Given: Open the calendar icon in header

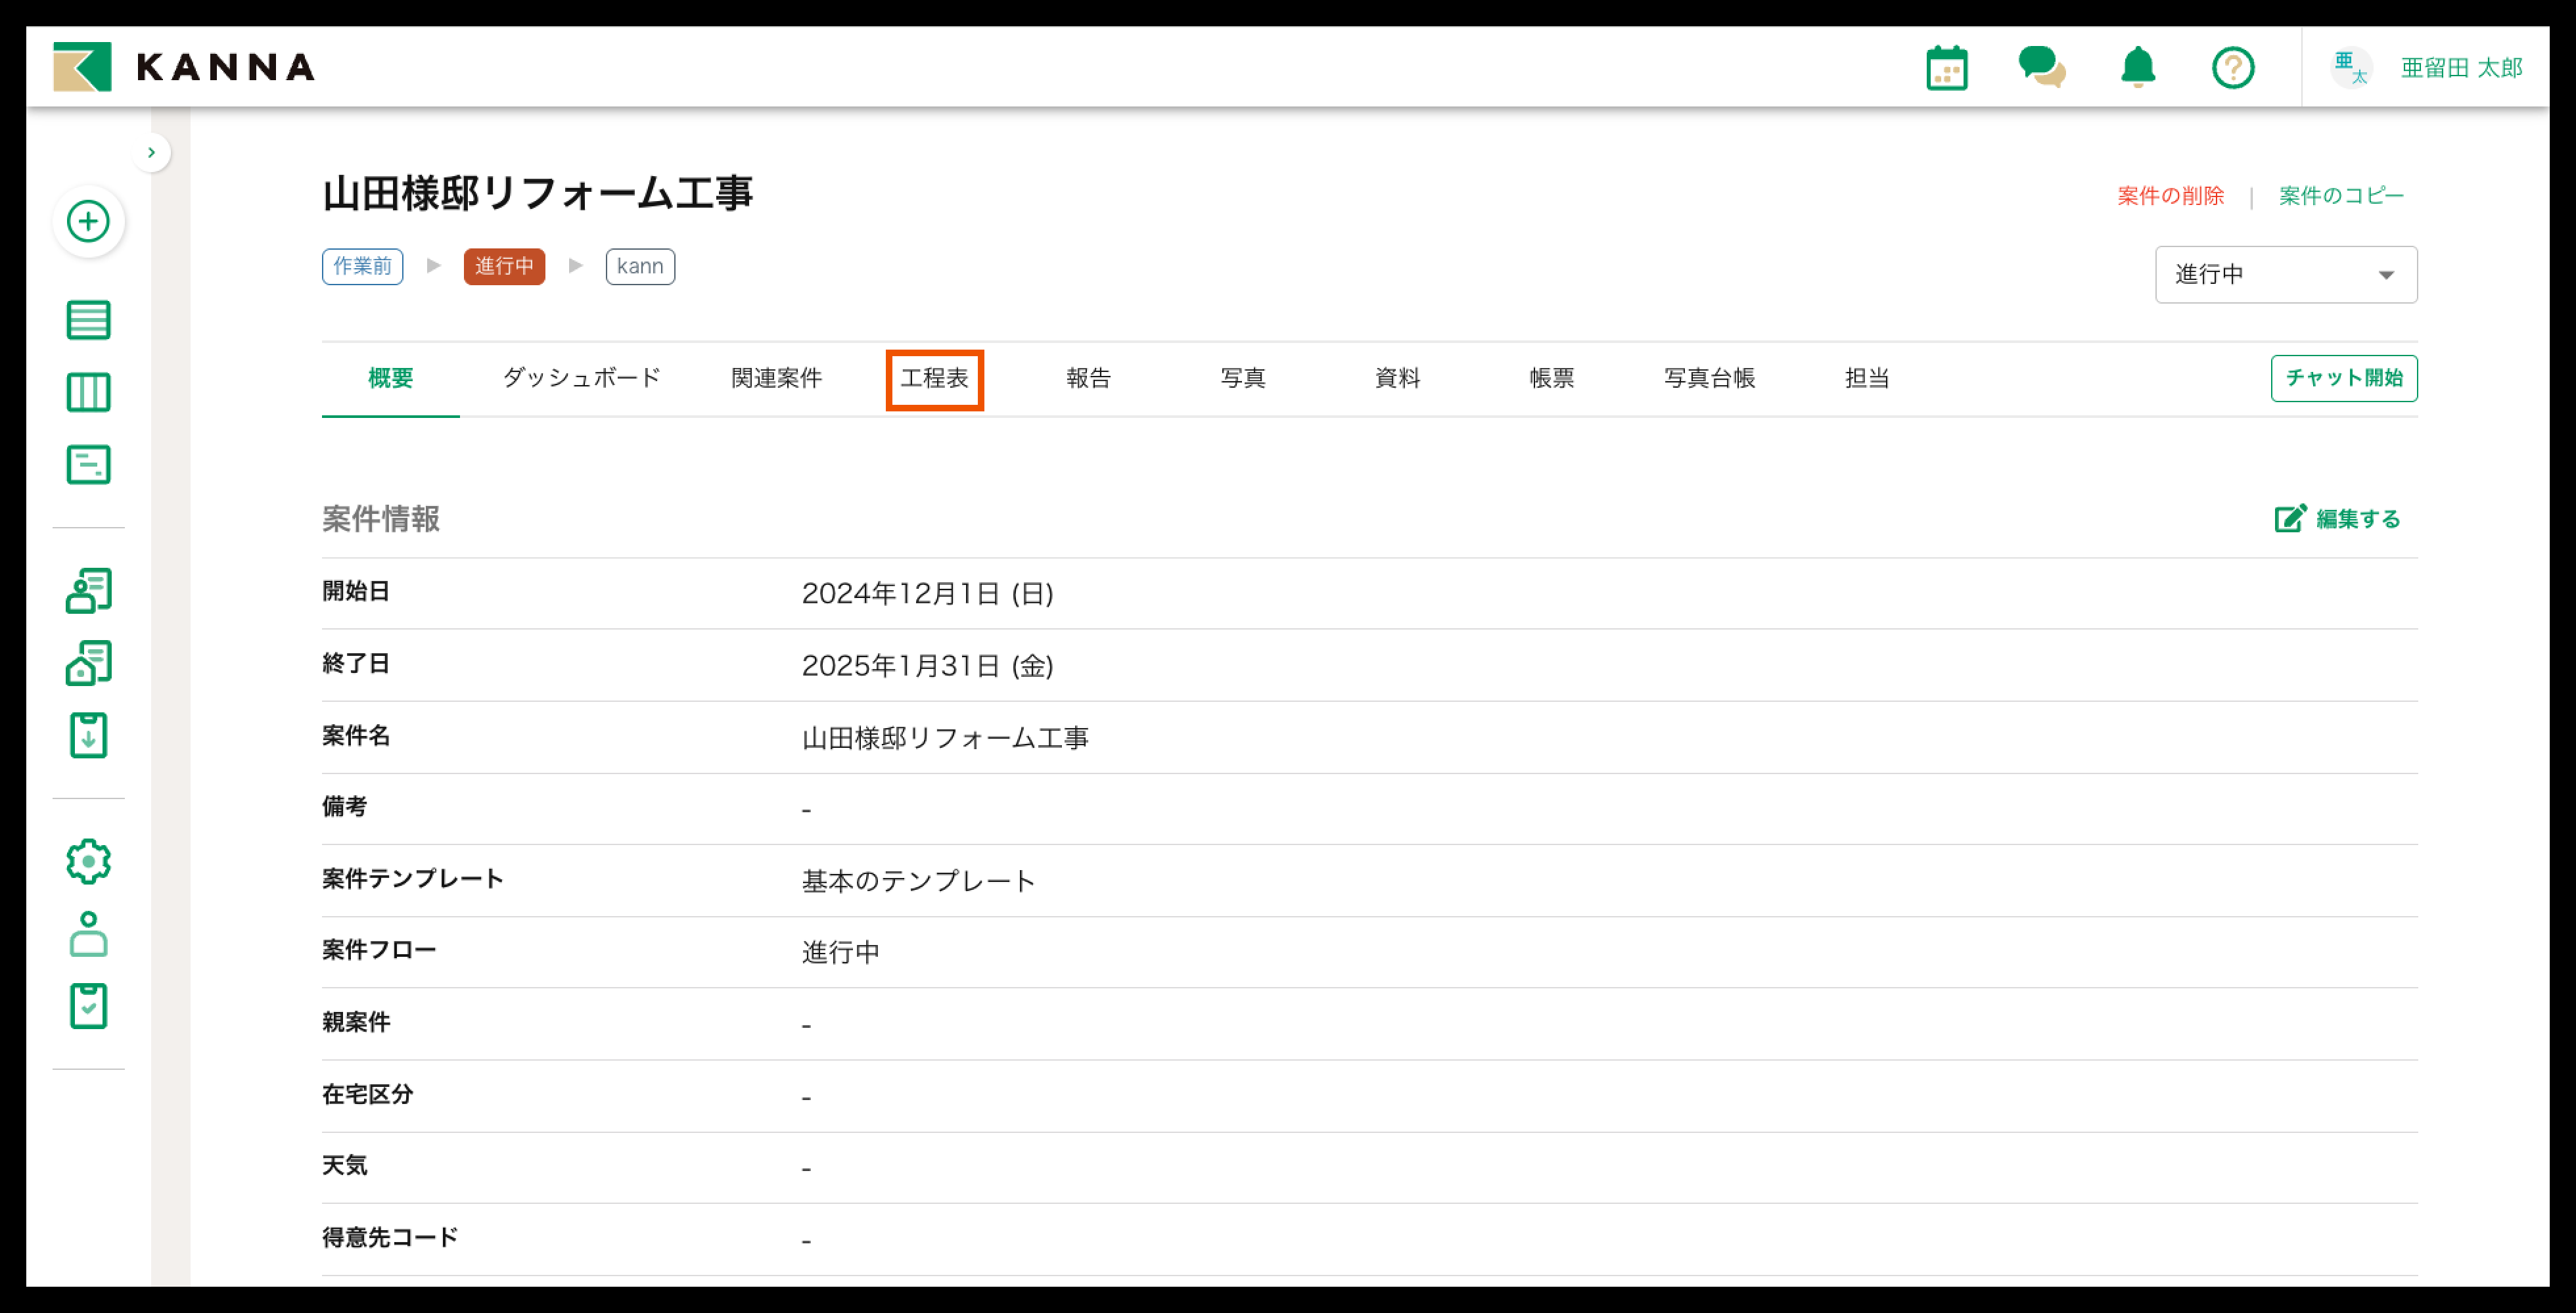Looking at the screenshot, I should tap(1946, 68).
